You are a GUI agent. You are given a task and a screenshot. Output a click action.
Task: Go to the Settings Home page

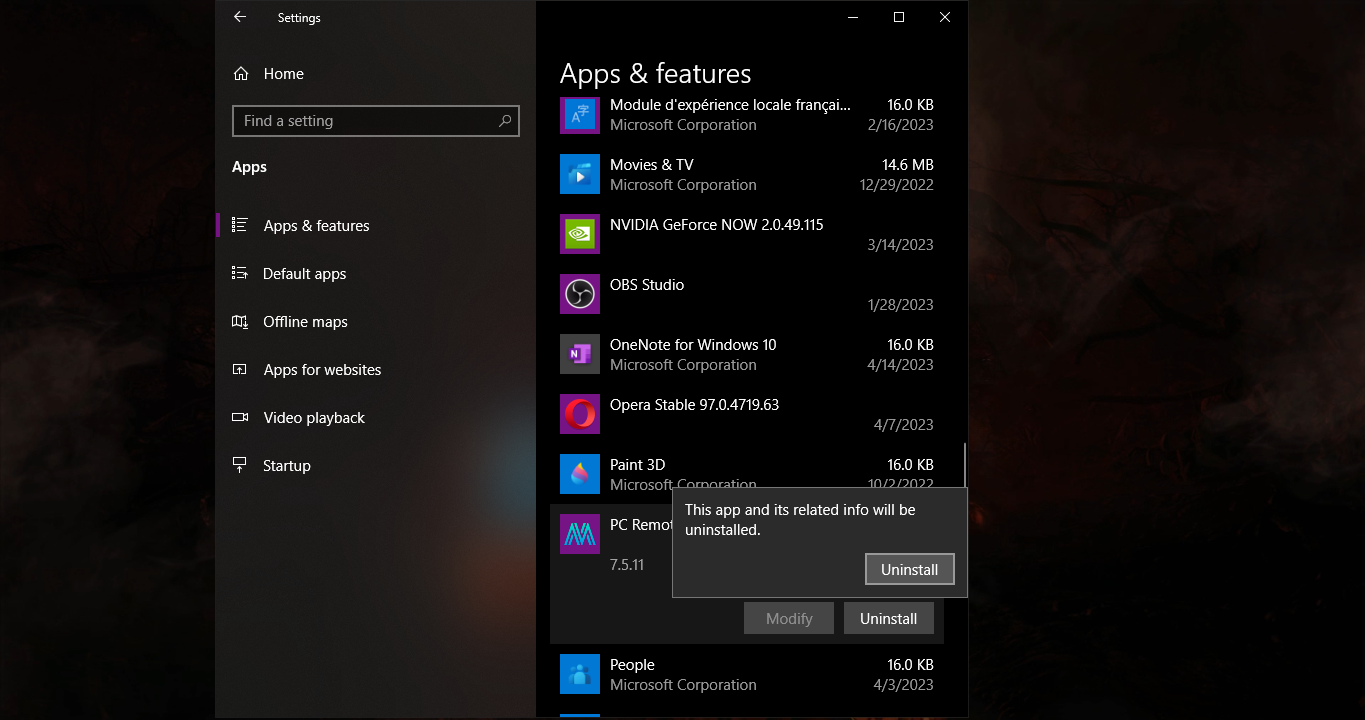coord(376,74)
